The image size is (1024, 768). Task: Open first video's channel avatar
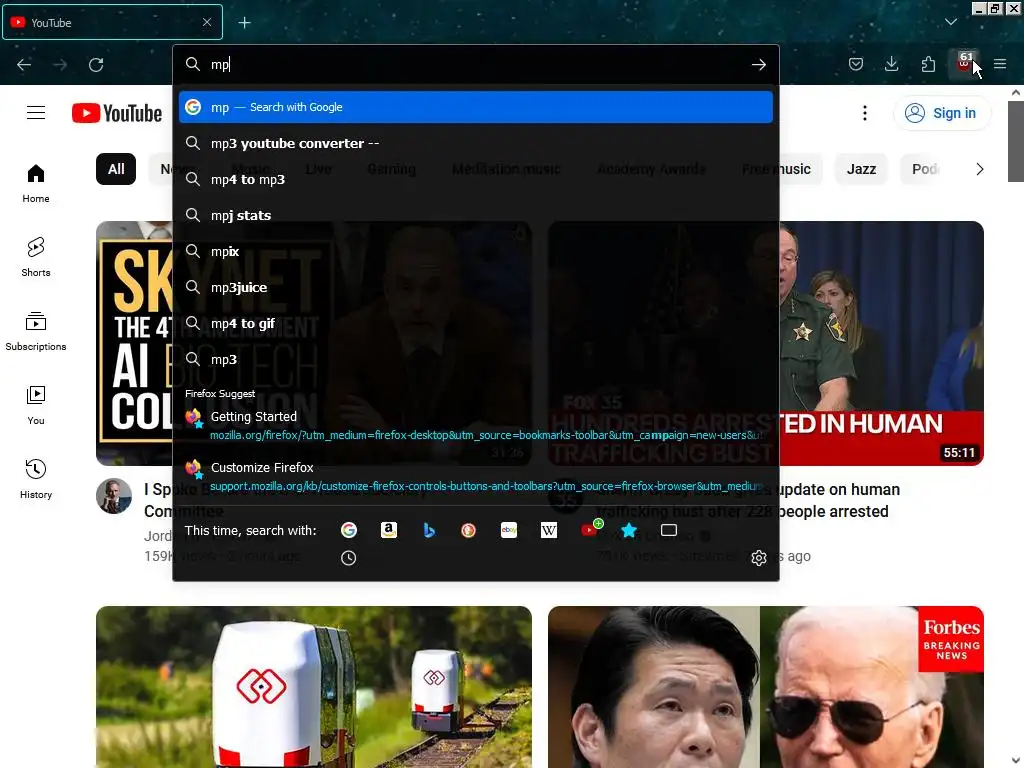[x=114, y=496]
